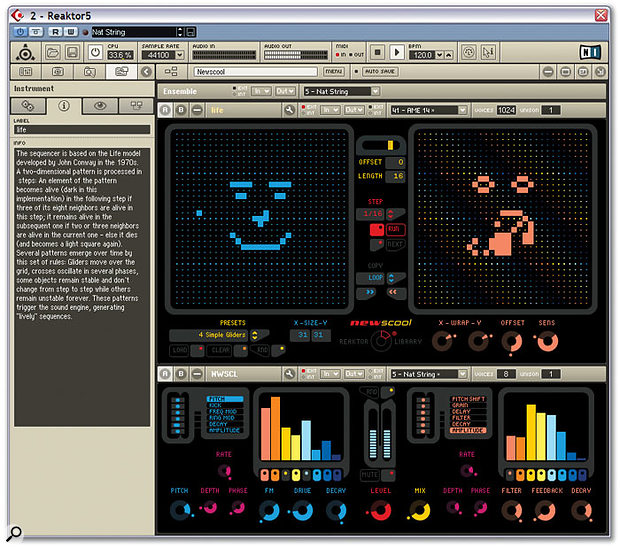
Task: Click the CLEAR pattern button
Action: point(220,350)
